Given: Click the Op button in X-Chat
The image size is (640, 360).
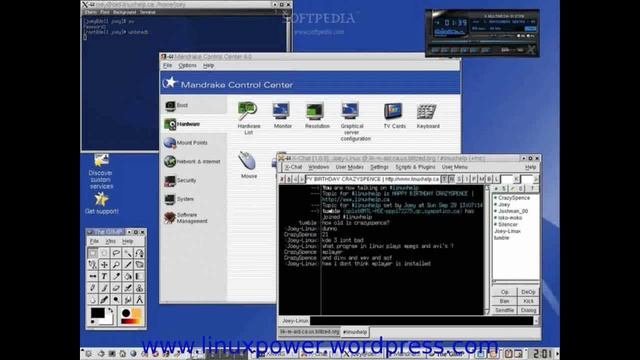Looking at the screenshot, I should pos(504,292).
